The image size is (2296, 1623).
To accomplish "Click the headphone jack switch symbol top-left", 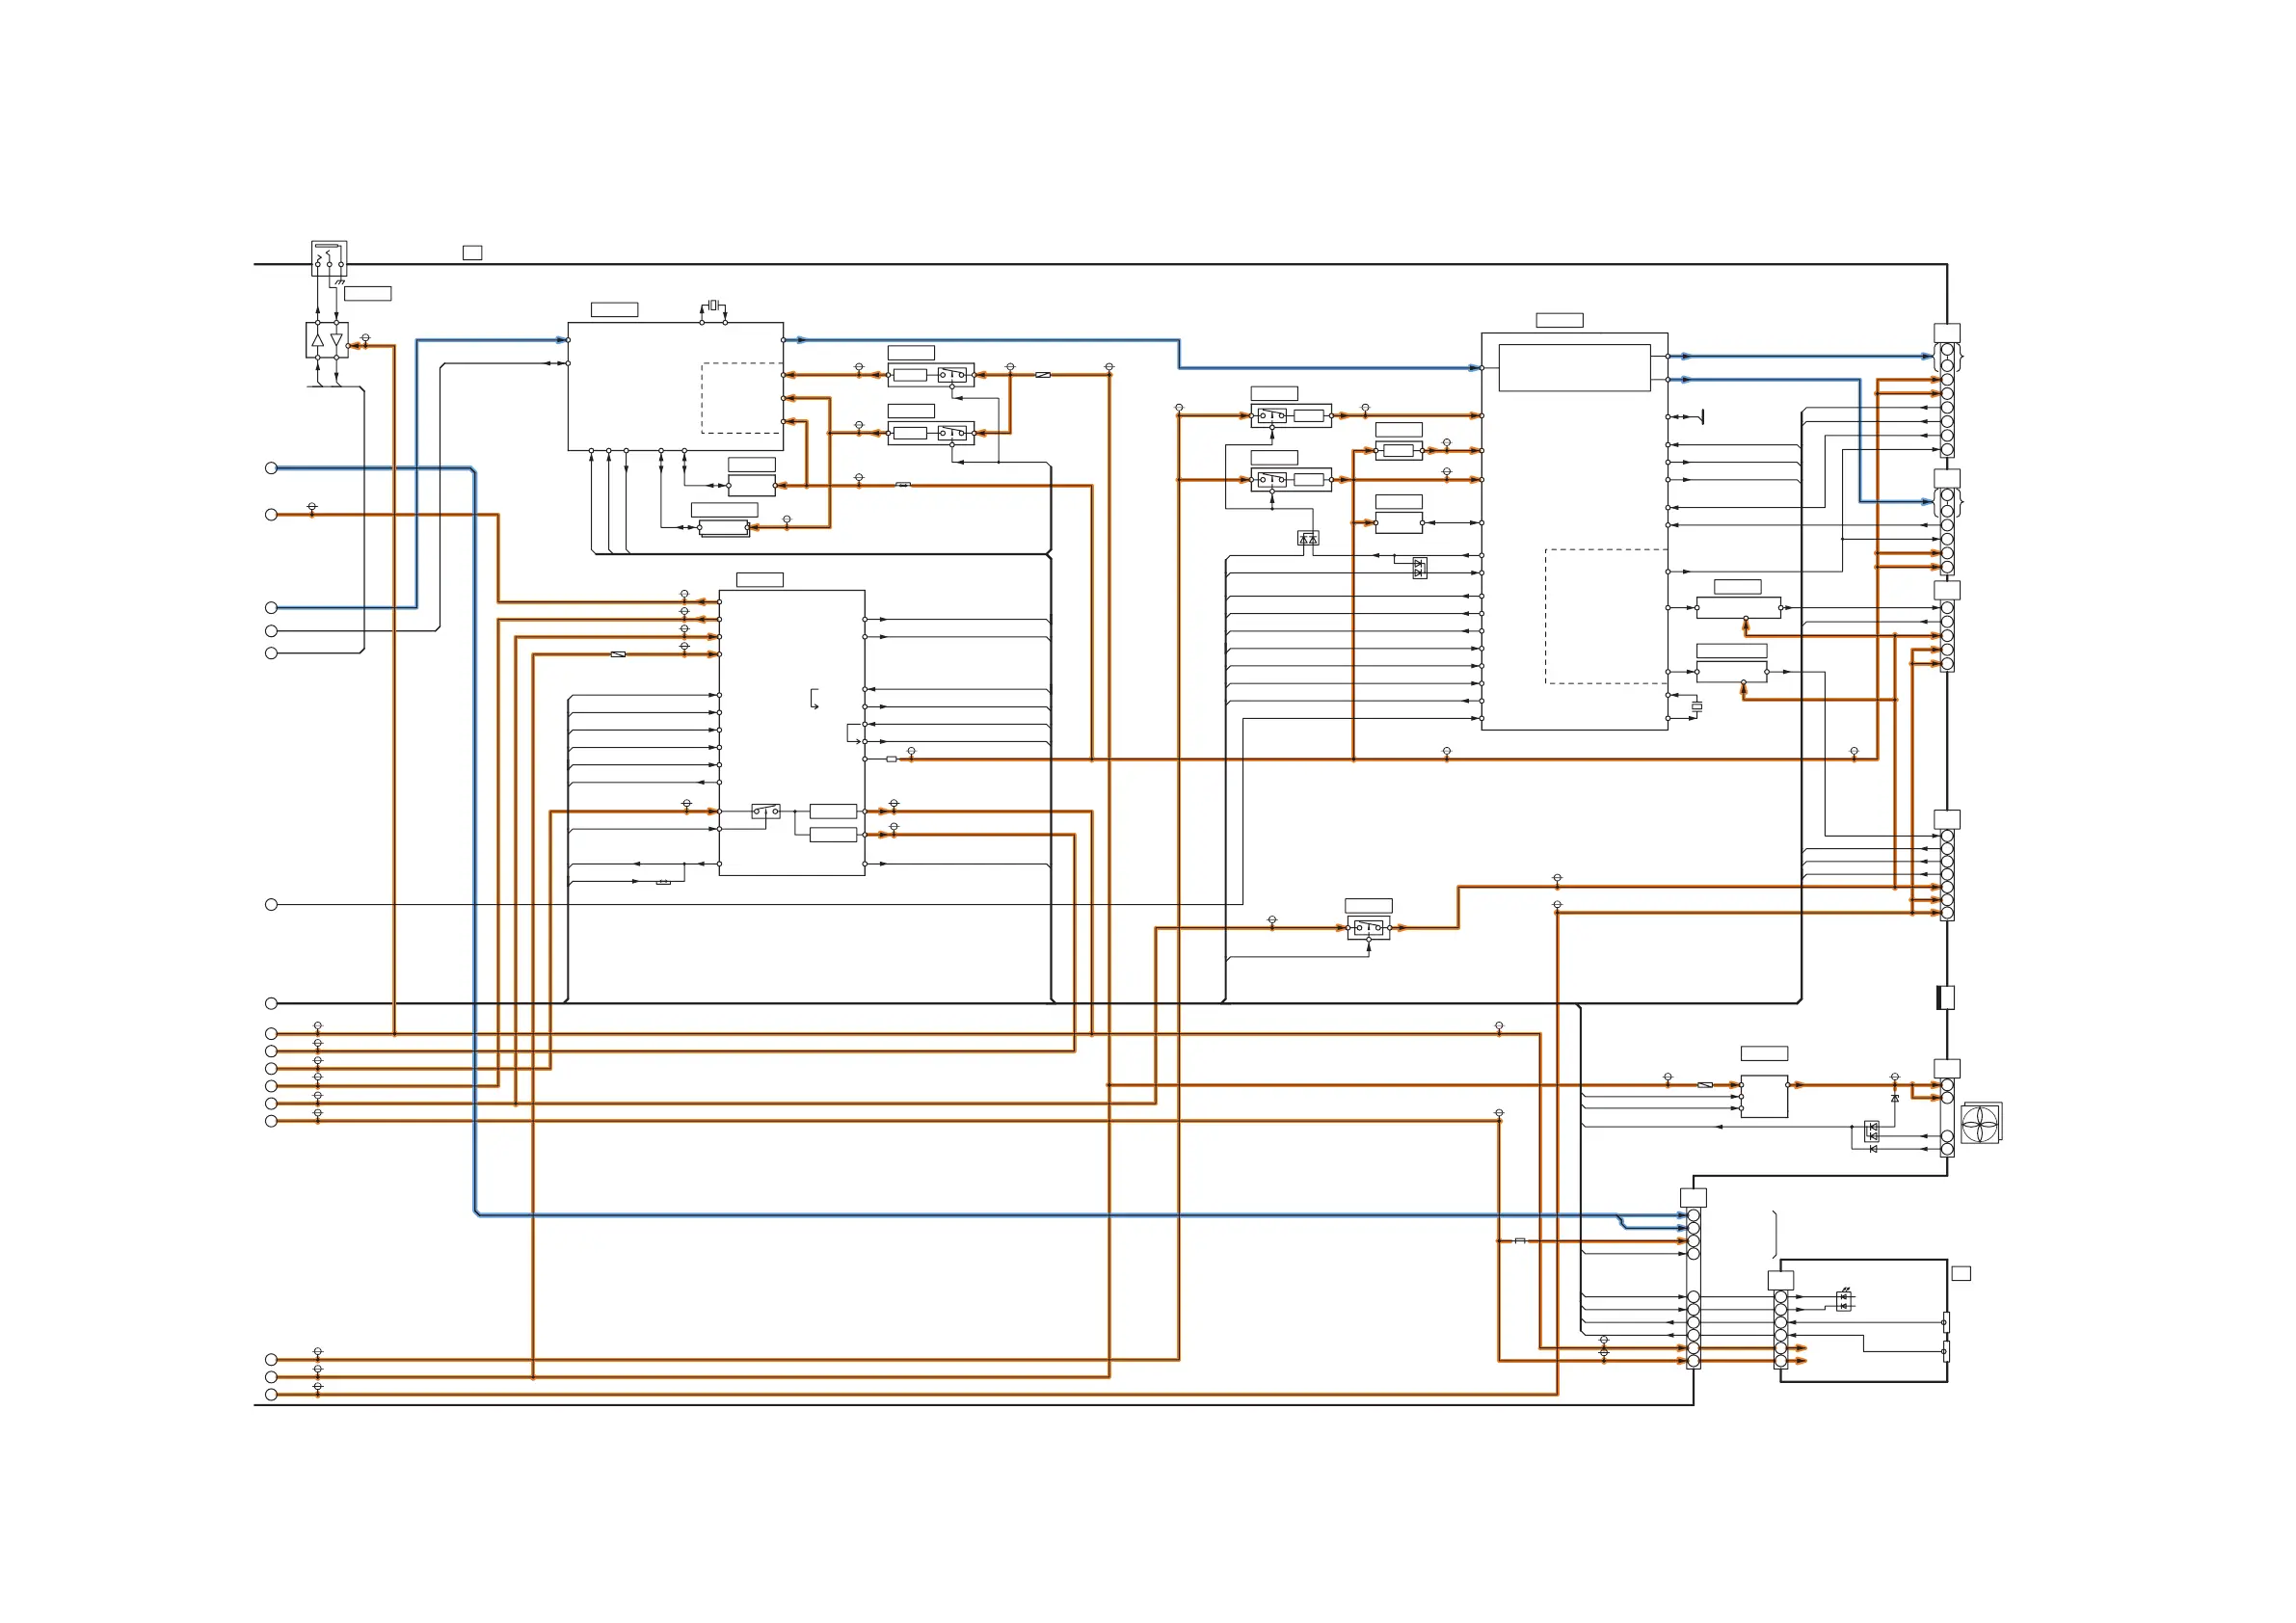I will (329, 259).
